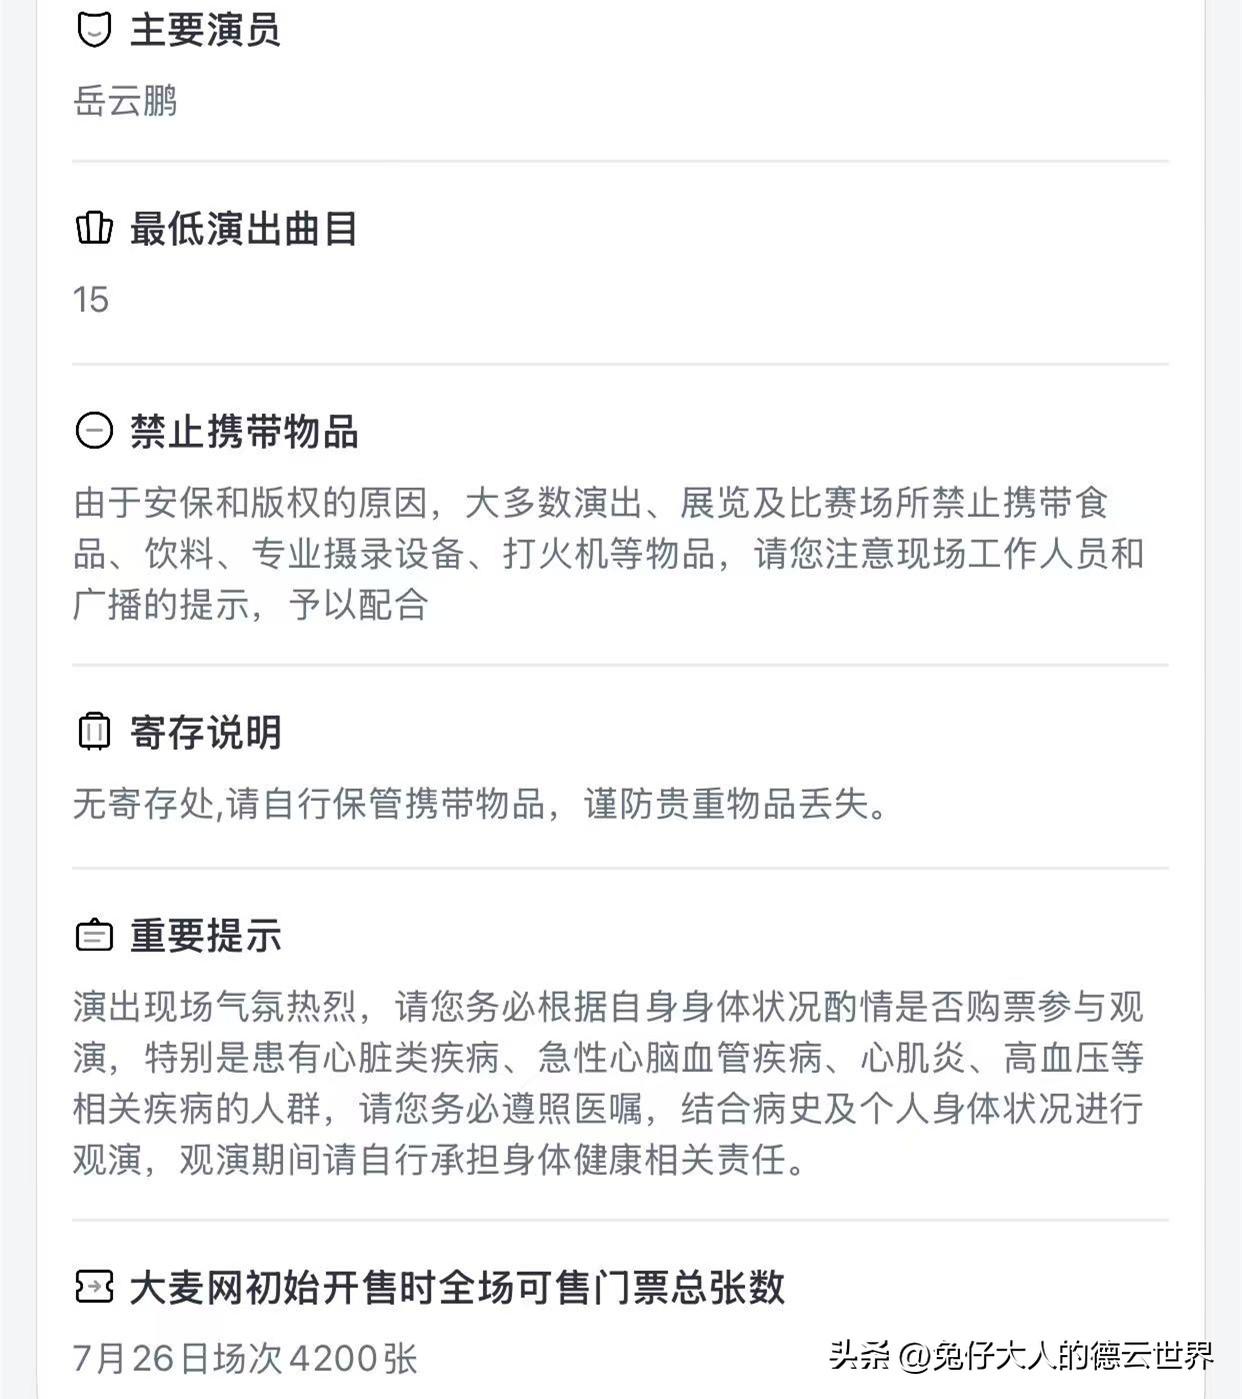Tap the storage notice text 无寄存处

click(481, 803)
